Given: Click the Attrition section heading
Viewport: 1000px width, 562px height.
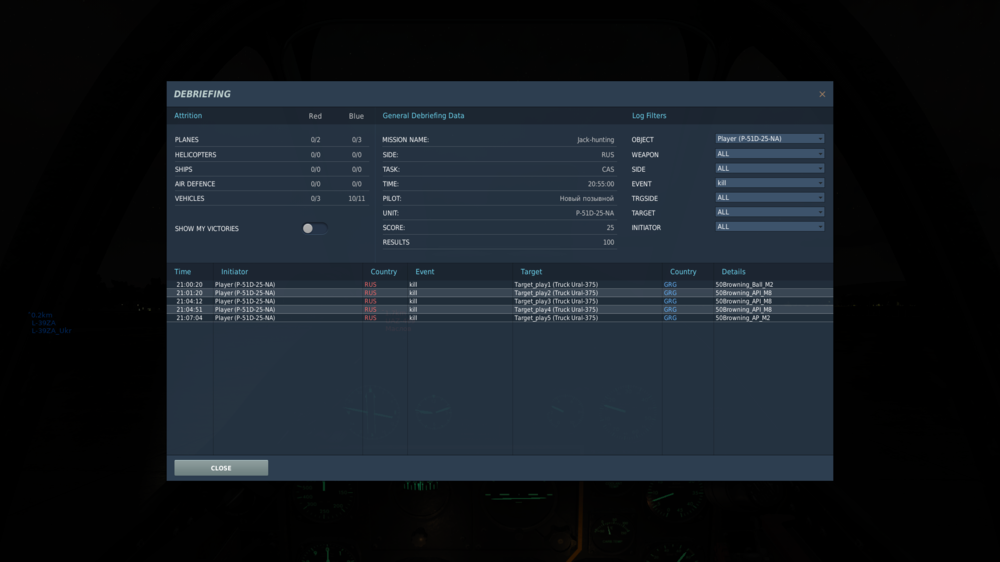Looking at the screenshot, I should pyautogui.click(x=188, y=115).
